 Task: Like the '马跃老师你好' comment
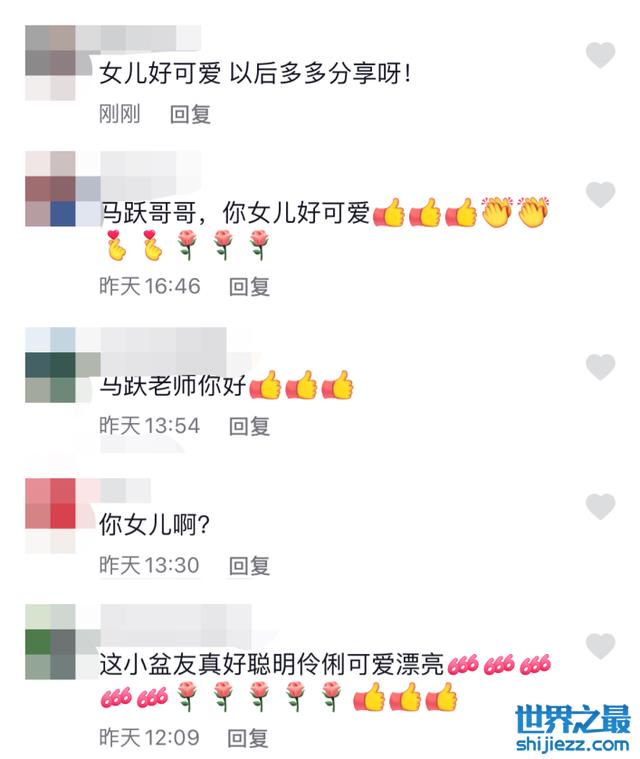point(600,366)
